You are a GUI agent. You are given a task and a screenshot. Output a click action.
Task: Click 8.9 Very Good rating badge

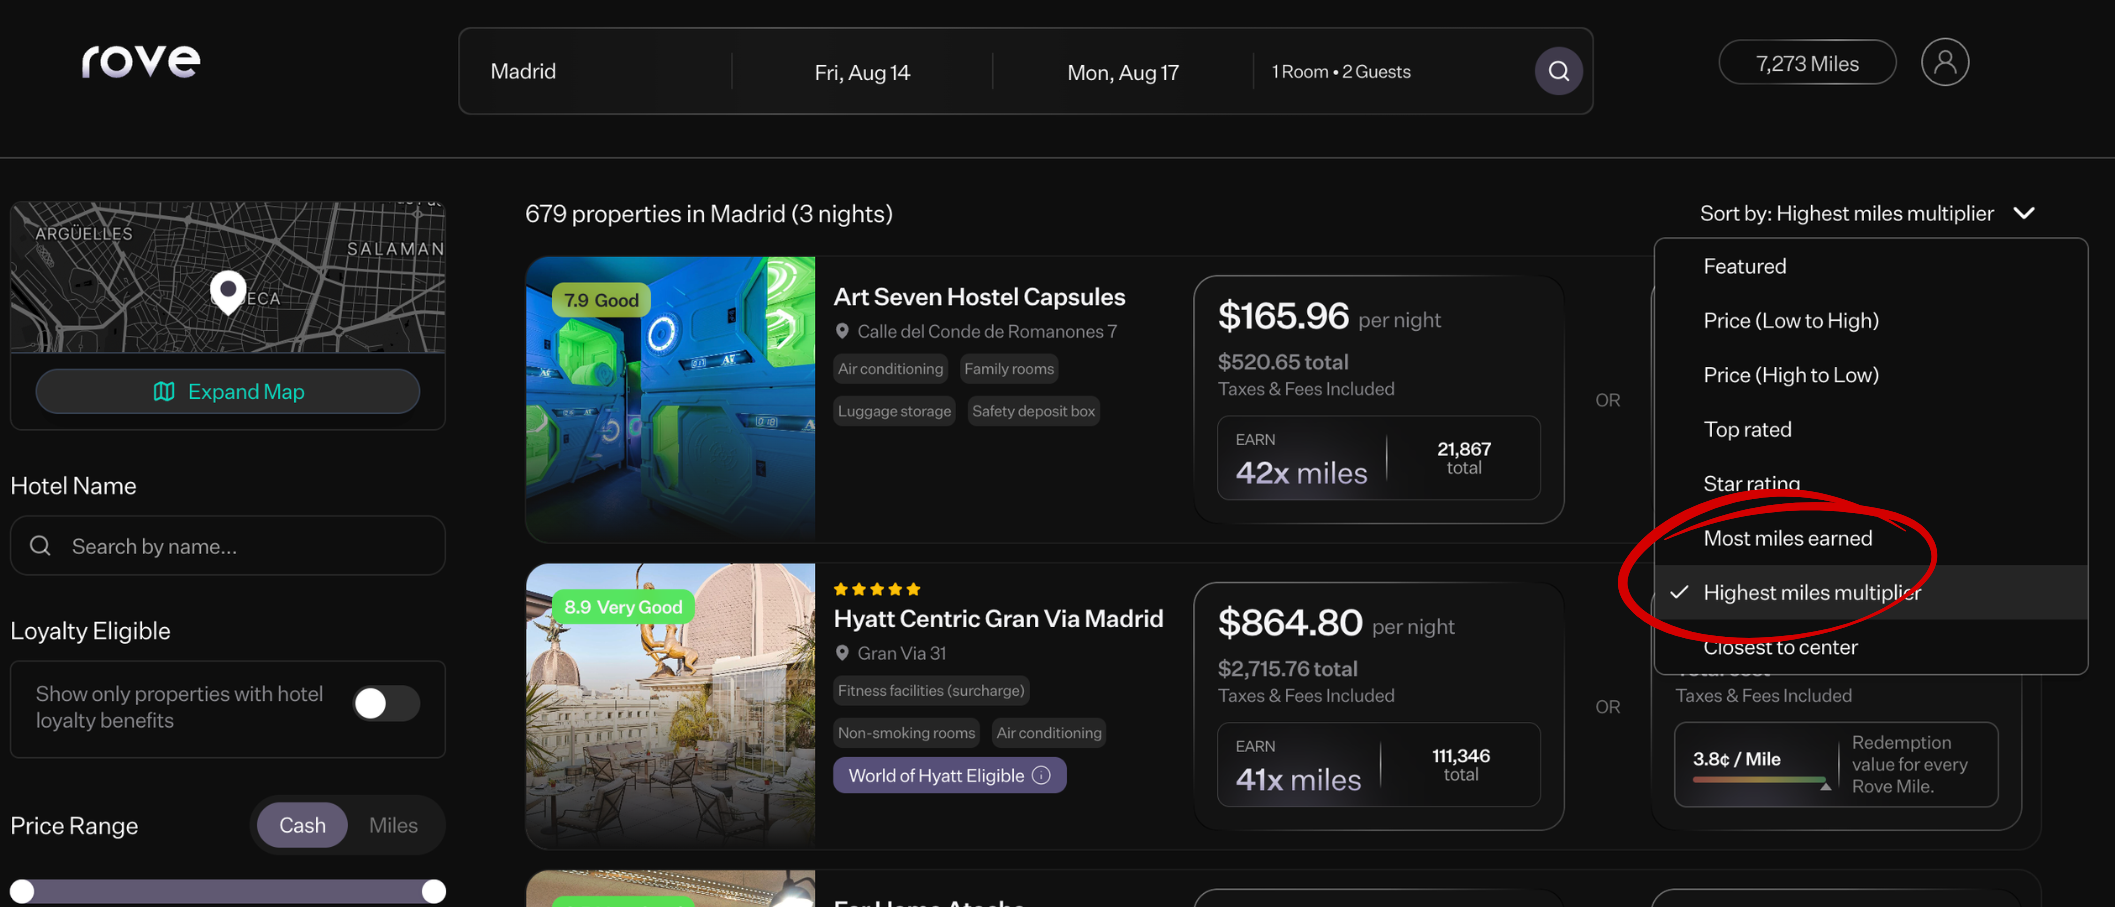(x=623, y=607)
